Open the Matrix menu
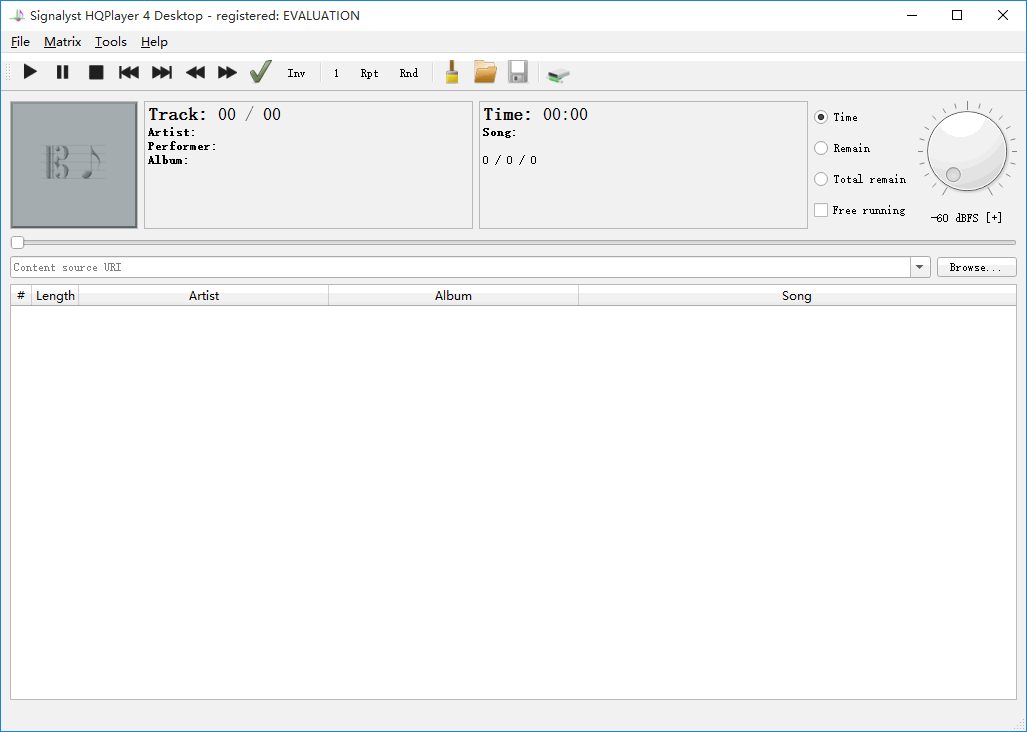This screenshot has height=732, width=1027. tap(62, 42)
